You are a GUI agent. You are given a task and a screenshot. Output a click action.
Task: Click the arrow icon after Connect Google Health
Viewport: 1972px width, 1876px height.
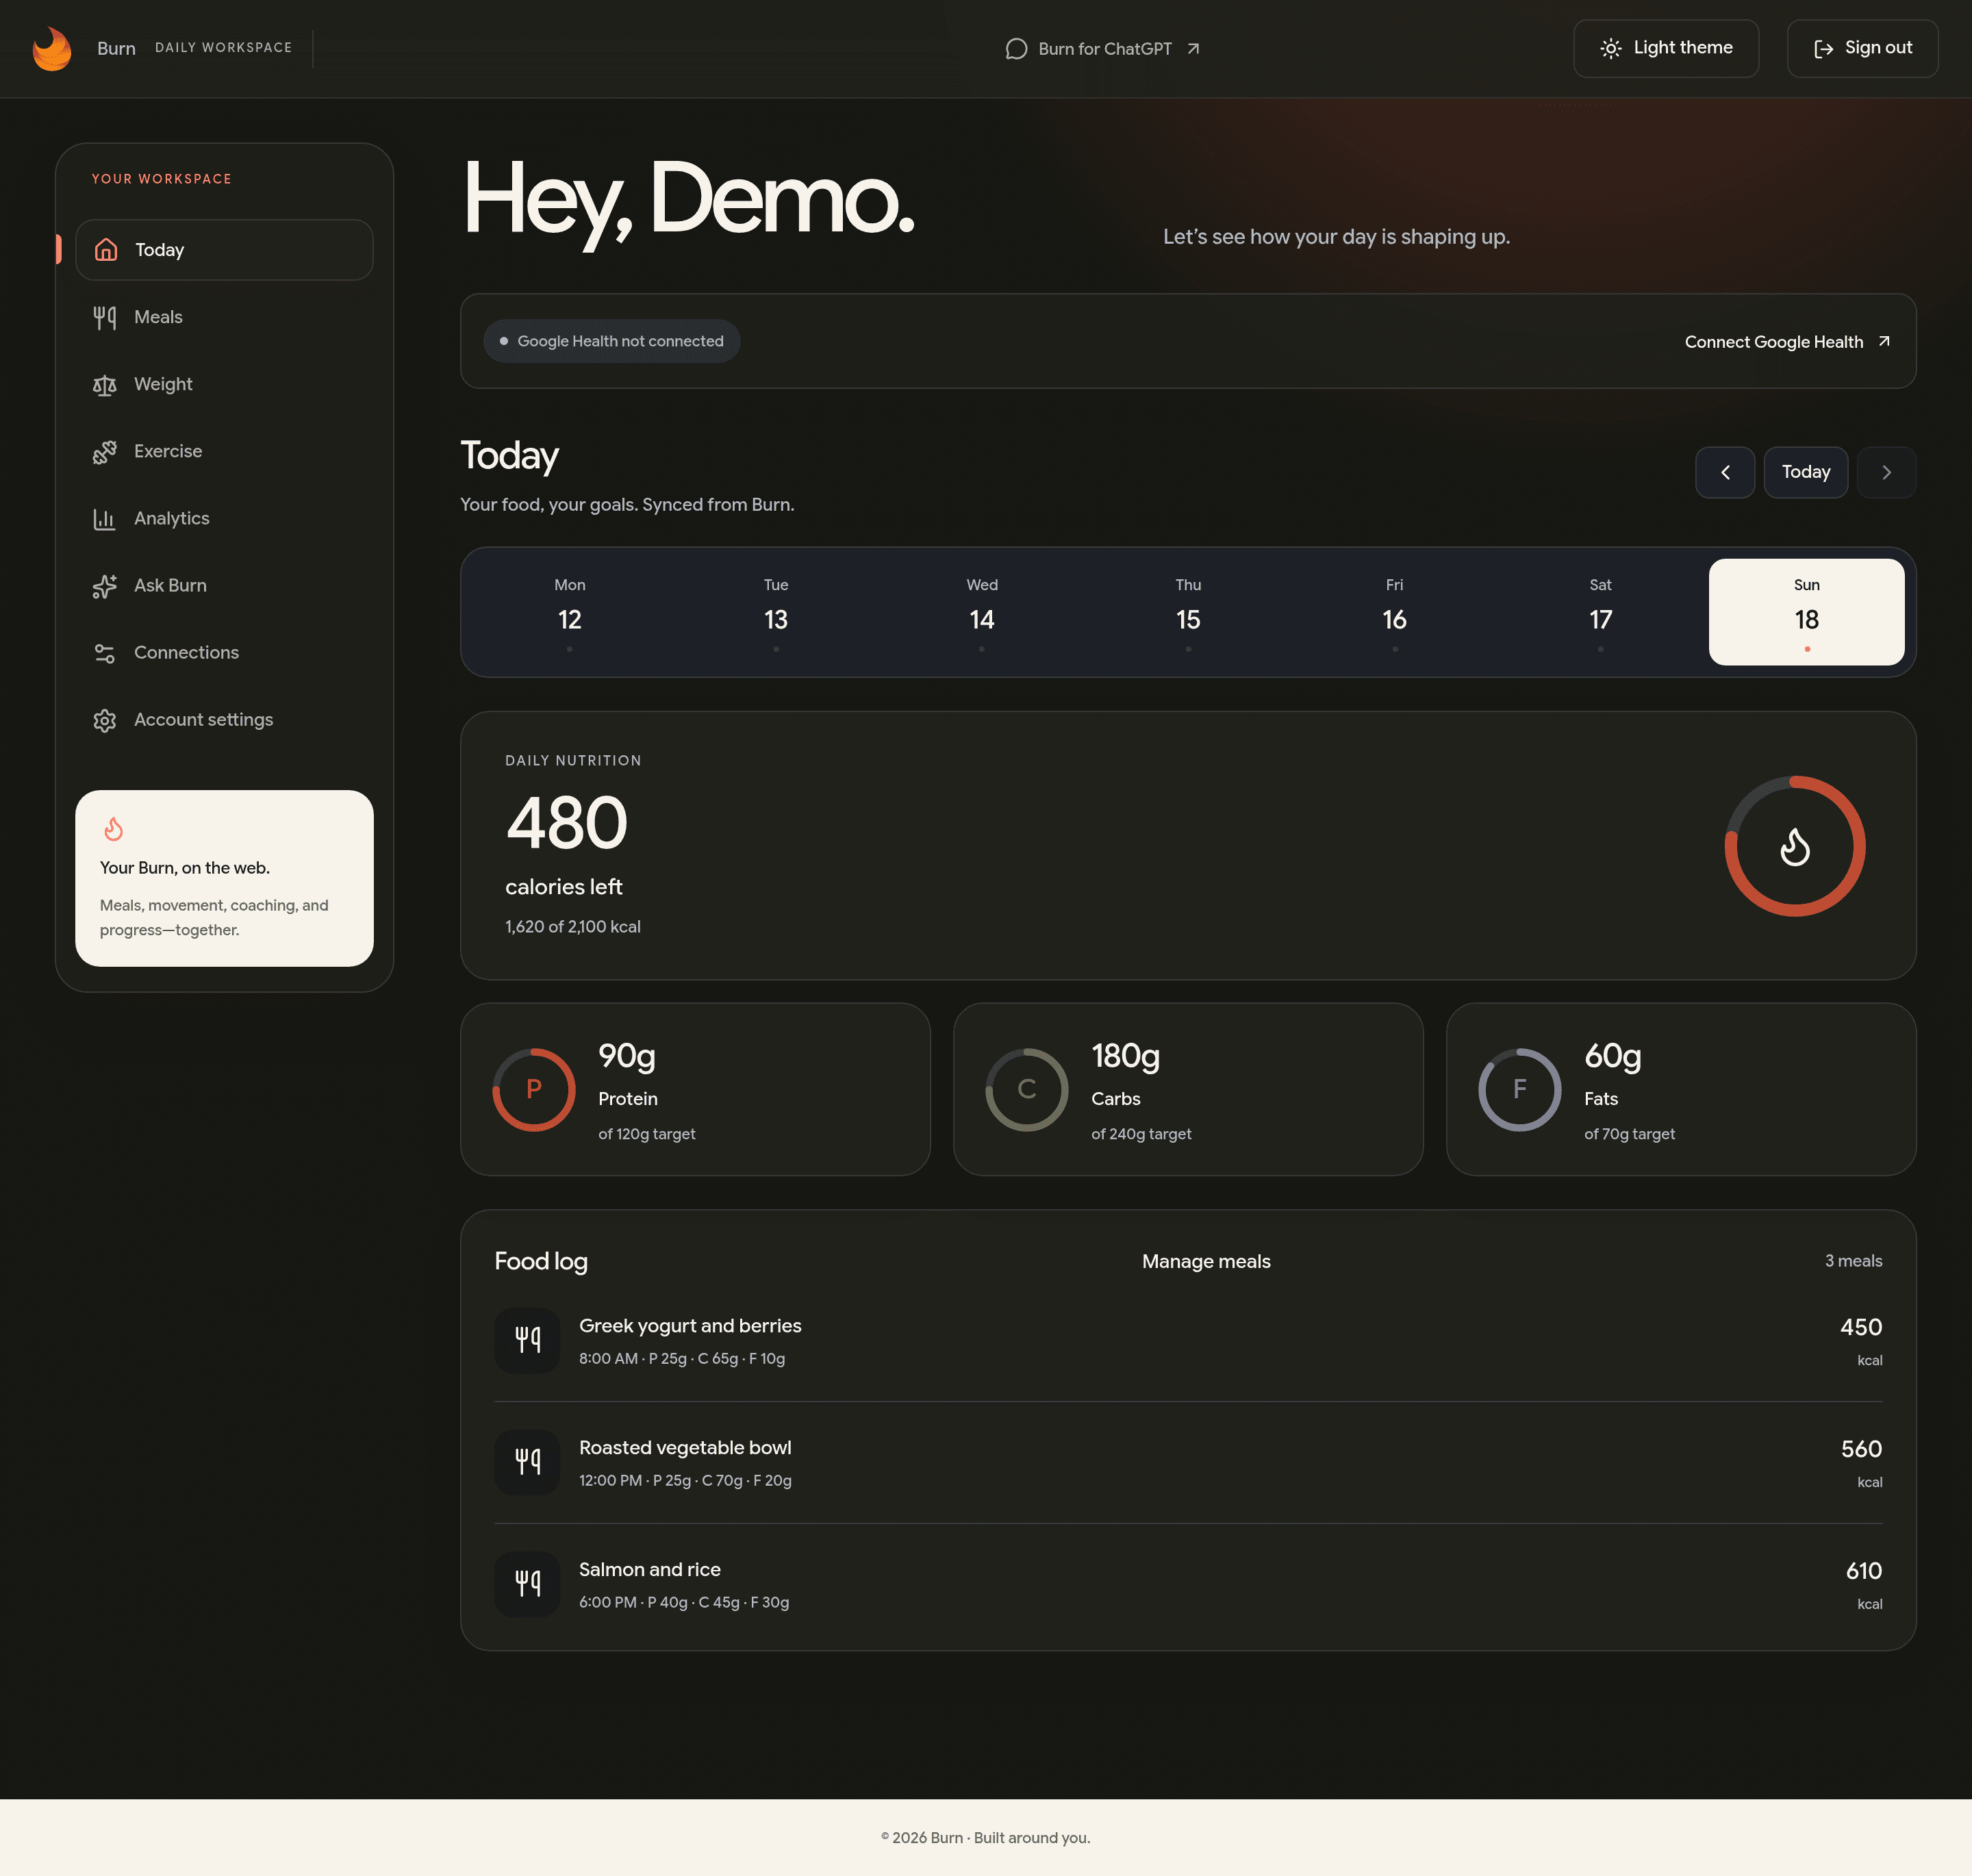click(1884, 341)
